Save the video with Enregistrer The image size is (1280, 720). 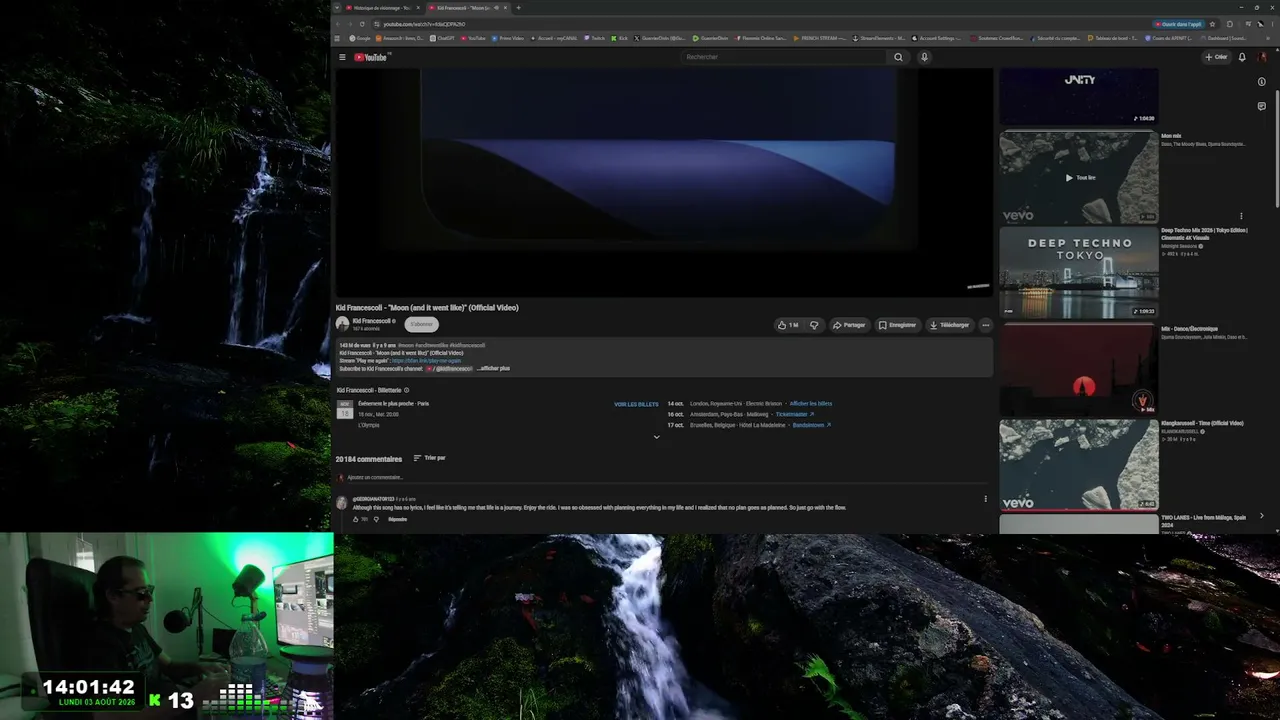pos(897,325)
